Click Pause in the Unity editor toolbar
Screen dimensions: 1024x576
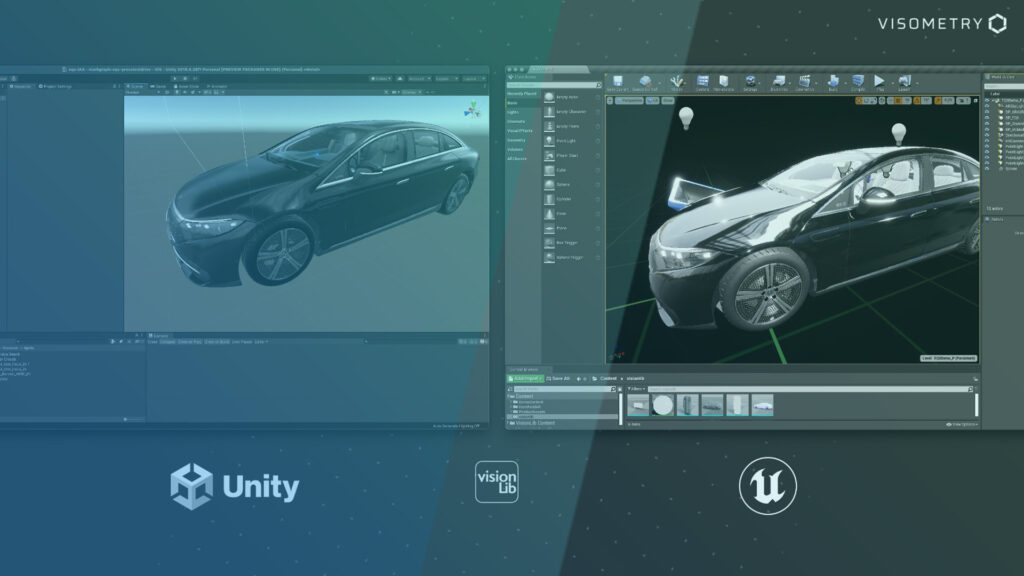(x=185, y=78)
